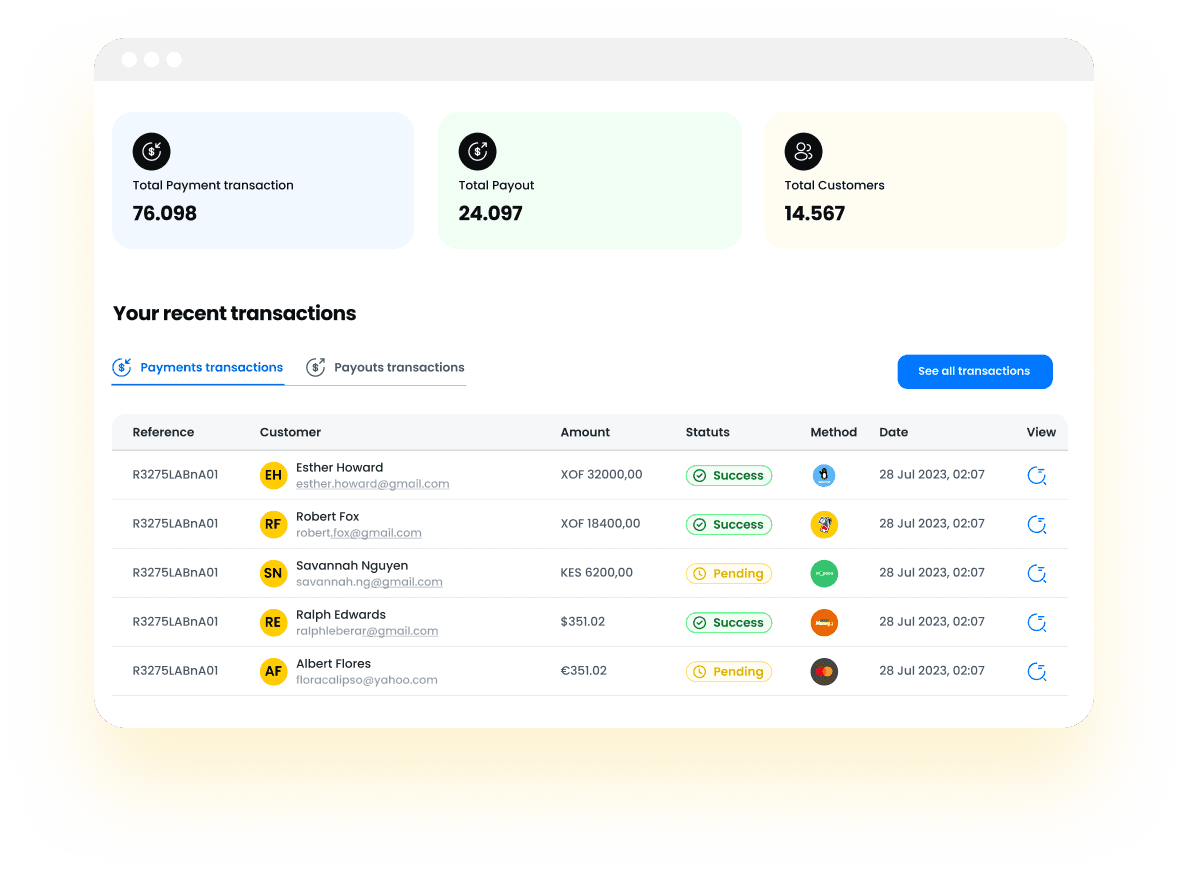Click the Mastercard method icon for Albert Flores

click(823, 672)
